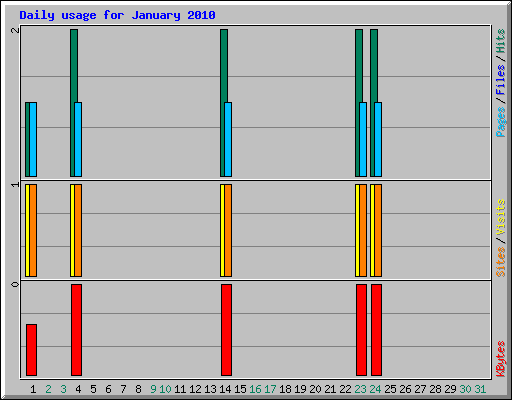The width and height of the screenshot is (512, 400).
Task: Click day label '13' on the x-axis
Action: pos(210,389)
